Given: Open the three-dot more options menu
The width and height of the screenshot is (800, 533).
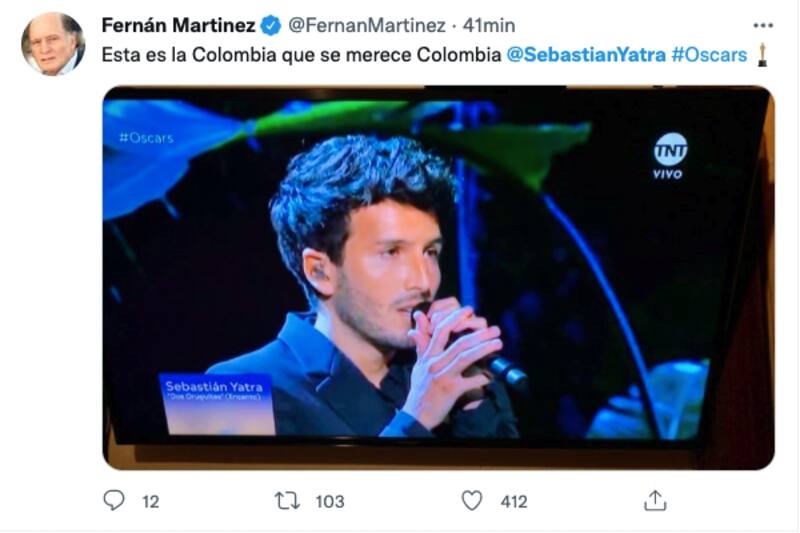Looking at the screenshot, I should point(762,25).
